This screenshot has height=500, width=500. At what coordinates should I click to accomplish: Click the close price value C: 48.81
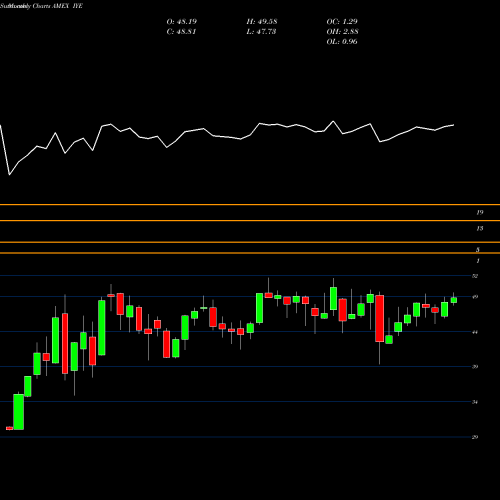[181, 32]
